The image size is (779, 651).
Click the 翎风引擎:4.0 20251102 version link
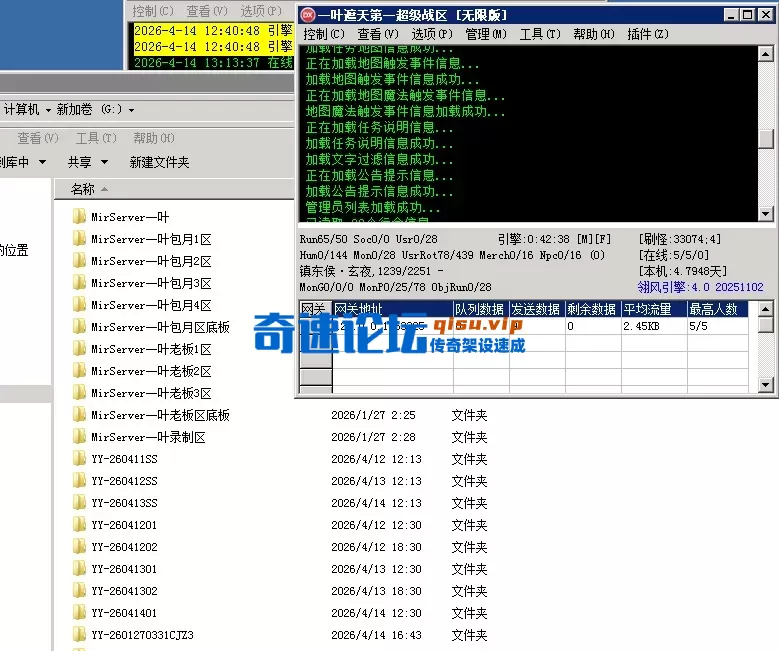point(701,287)
